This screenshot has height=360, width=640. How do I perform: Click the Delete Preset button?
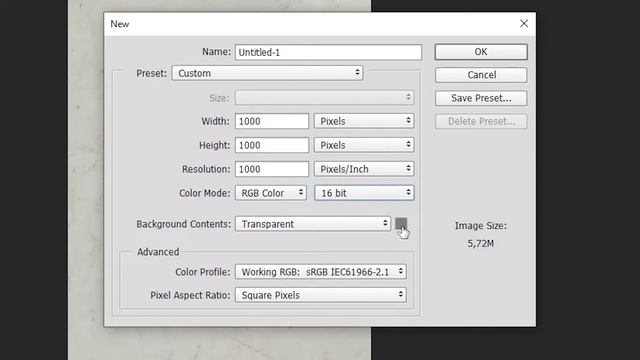click(481, 122)
